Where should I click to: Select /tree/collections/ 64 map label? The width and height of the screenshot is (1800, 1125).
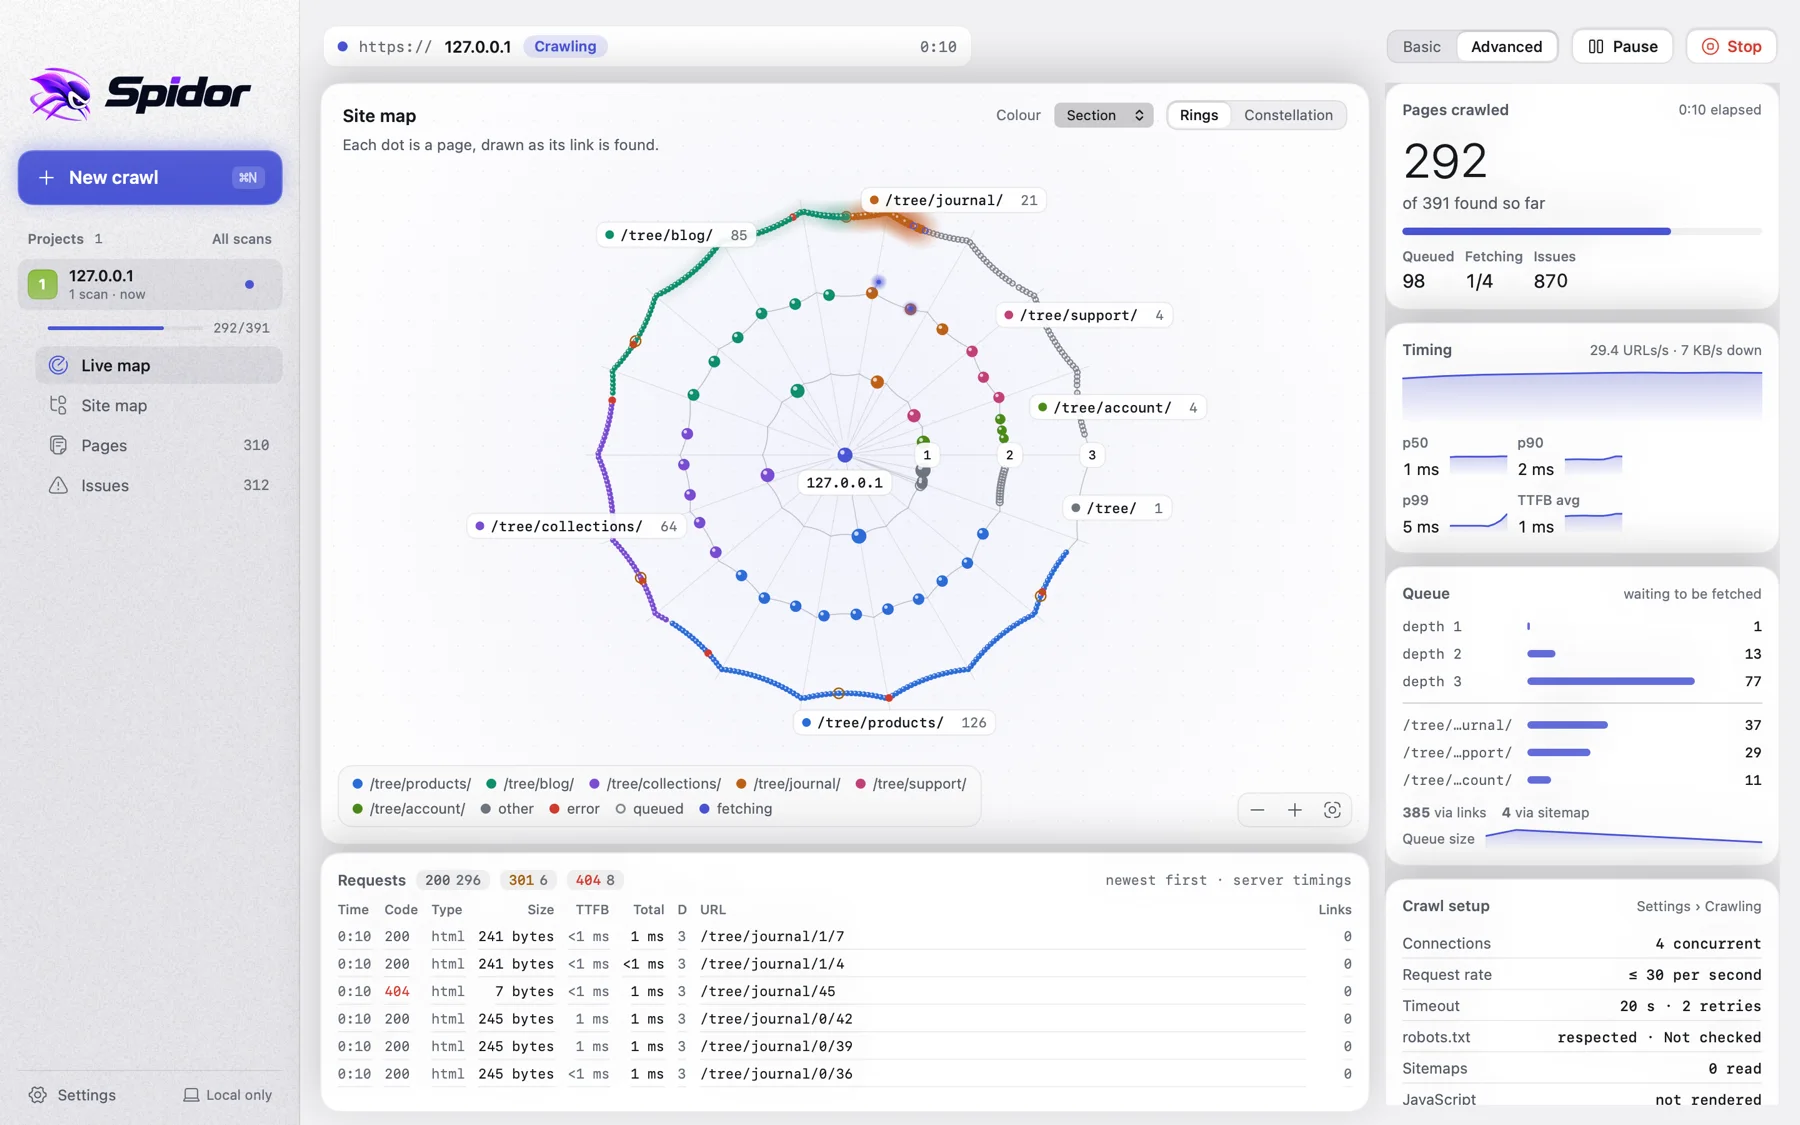point(577,526)
